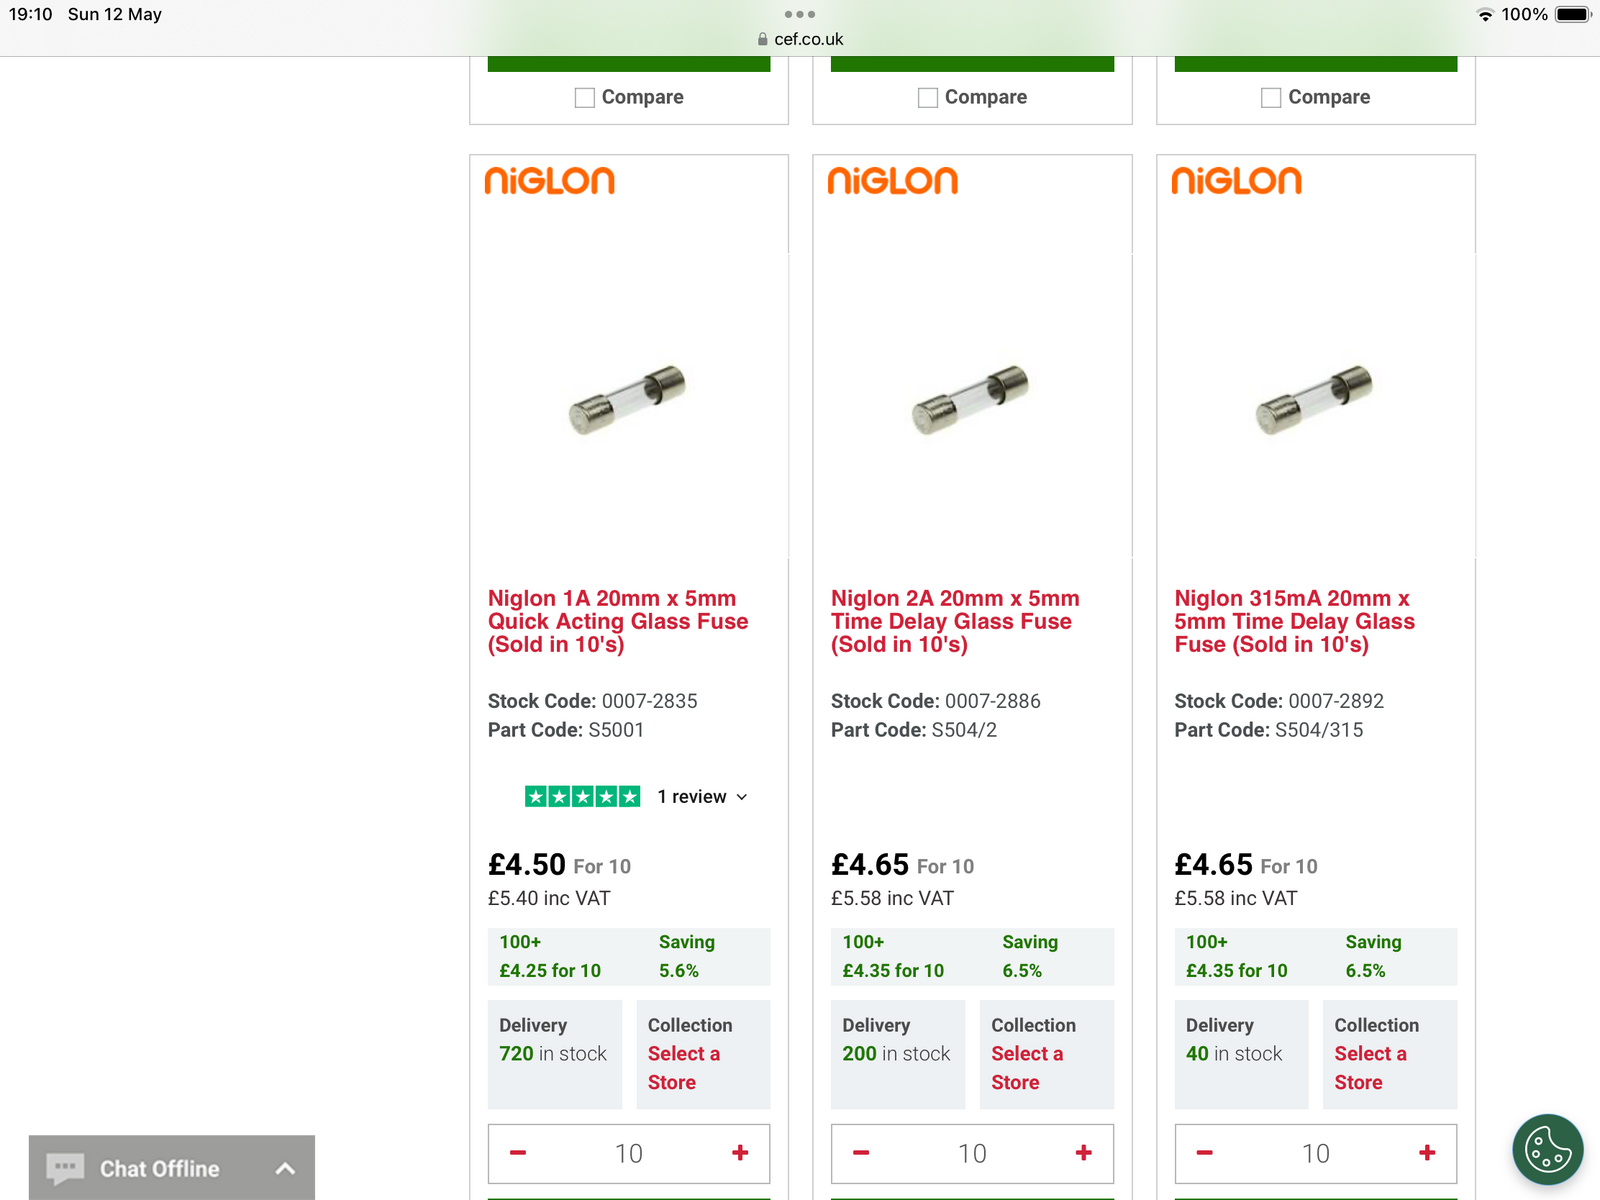Click the minus icon for 1A fuse quantity

tap(518, 1153)
